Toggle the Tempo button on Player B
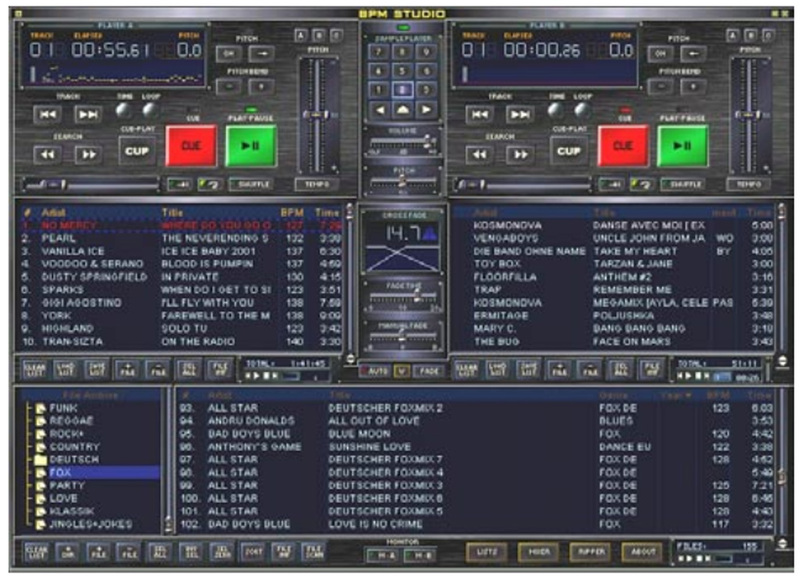 [x=748, y=184]
